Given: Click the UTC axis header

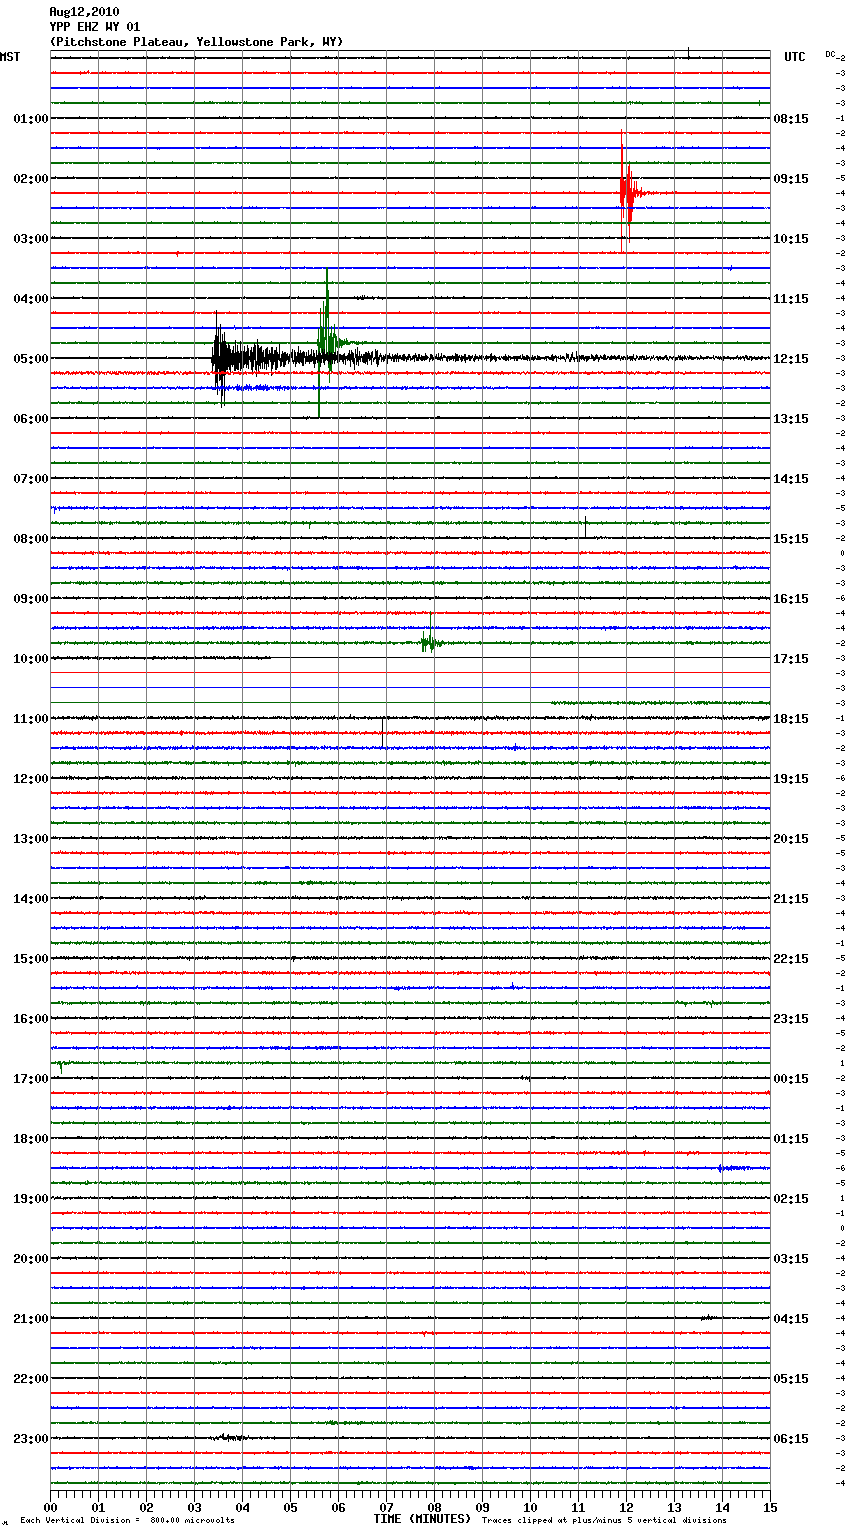Looking at the screenshot, I should pos(794,57).
